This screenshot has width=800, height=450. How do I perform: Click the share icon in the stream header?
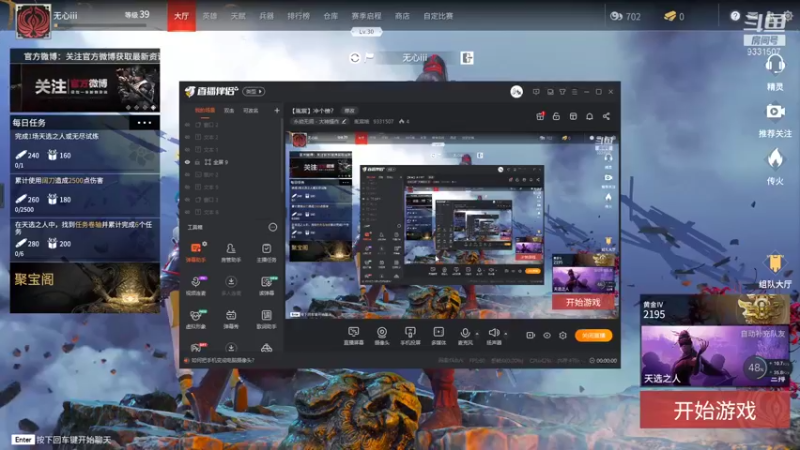606,116
